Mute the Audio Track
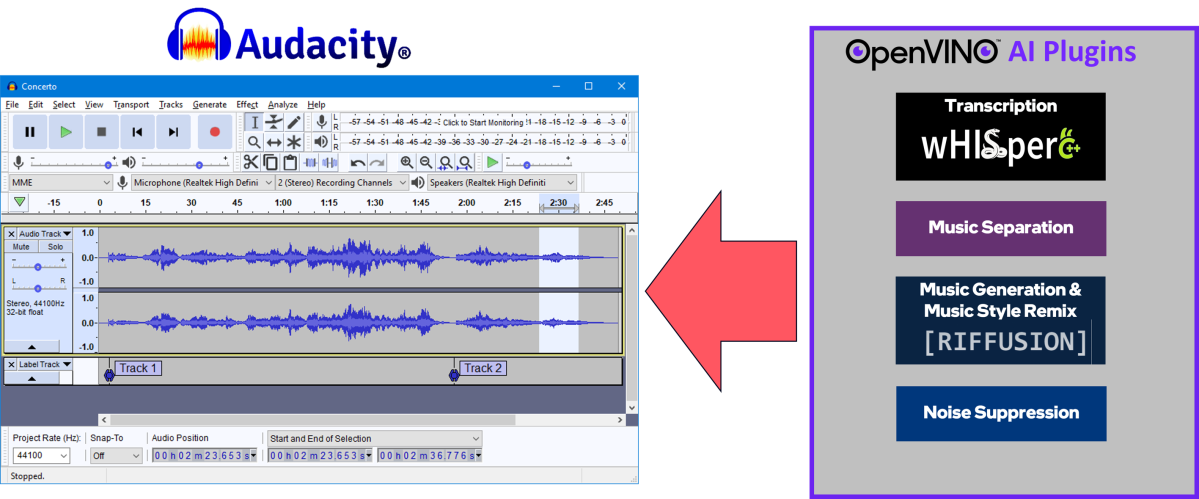The width and height of the screenshot is (1199, 499). click(21, 247)
